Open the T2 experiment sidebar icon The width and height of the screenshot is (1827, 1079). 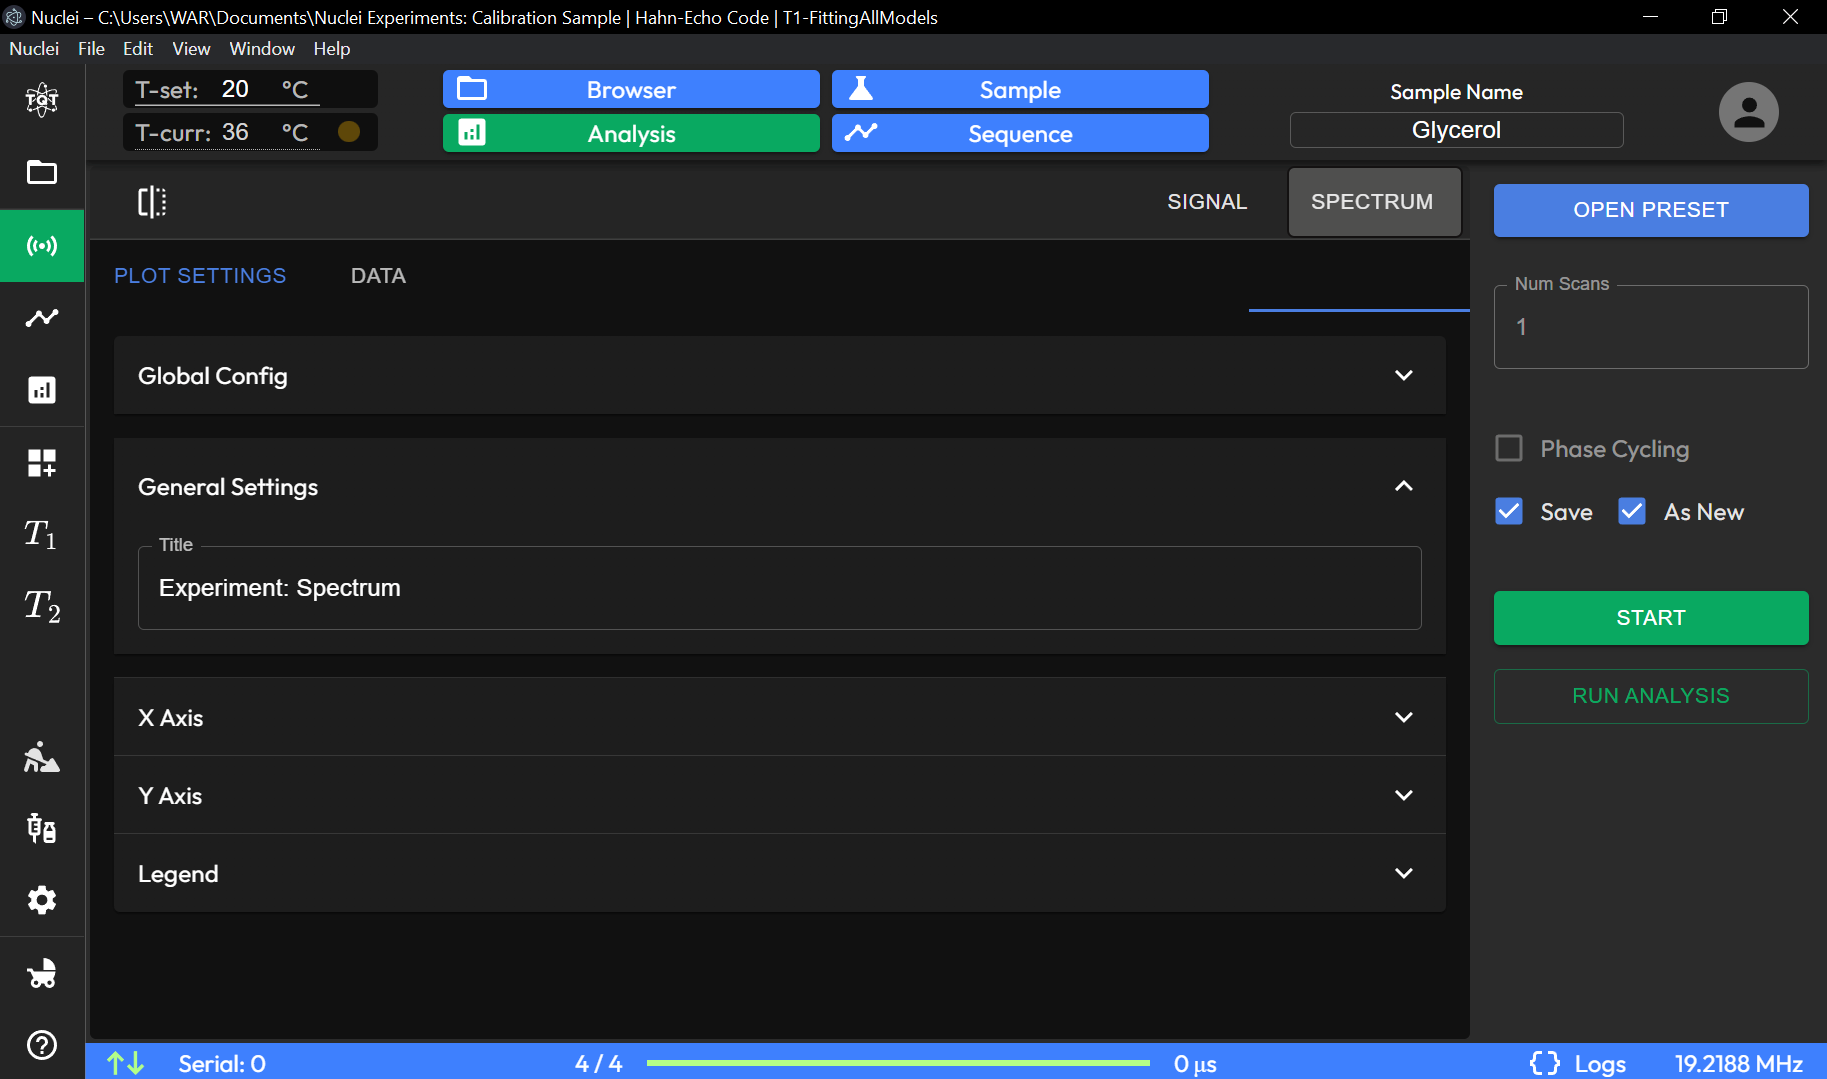point(42,606)
